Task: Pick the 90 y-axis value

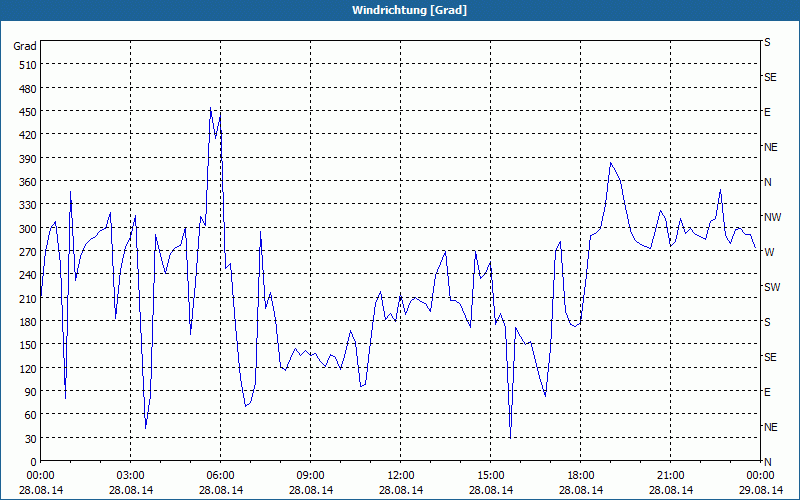Action: [31, 392]
